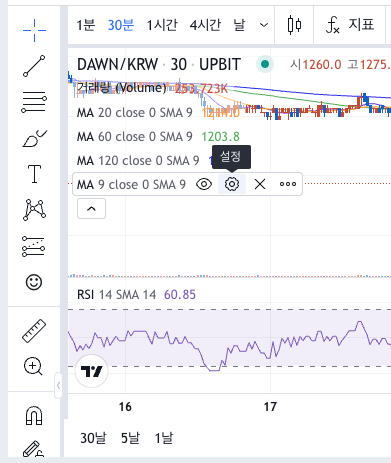
Task: Expand the time interval dropdown arrow
Action: [264, 25]
